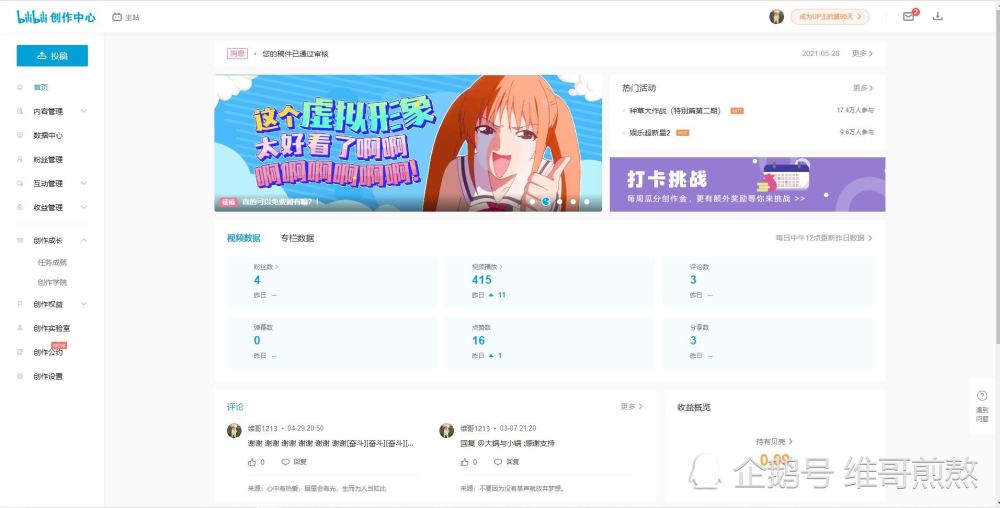Click the 遇到问题 help icon
Screen dimensions: 1000x508
(x=982, y=405)
